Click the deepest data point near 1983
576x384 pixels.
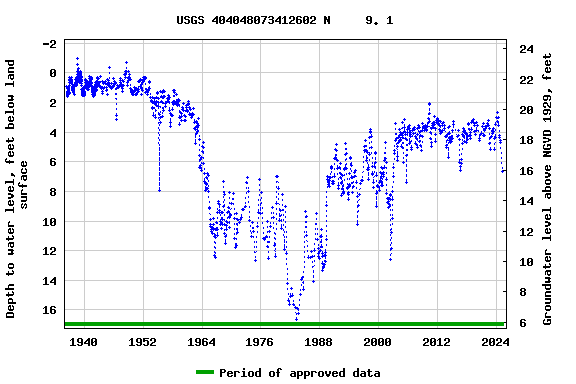[296, 319]
